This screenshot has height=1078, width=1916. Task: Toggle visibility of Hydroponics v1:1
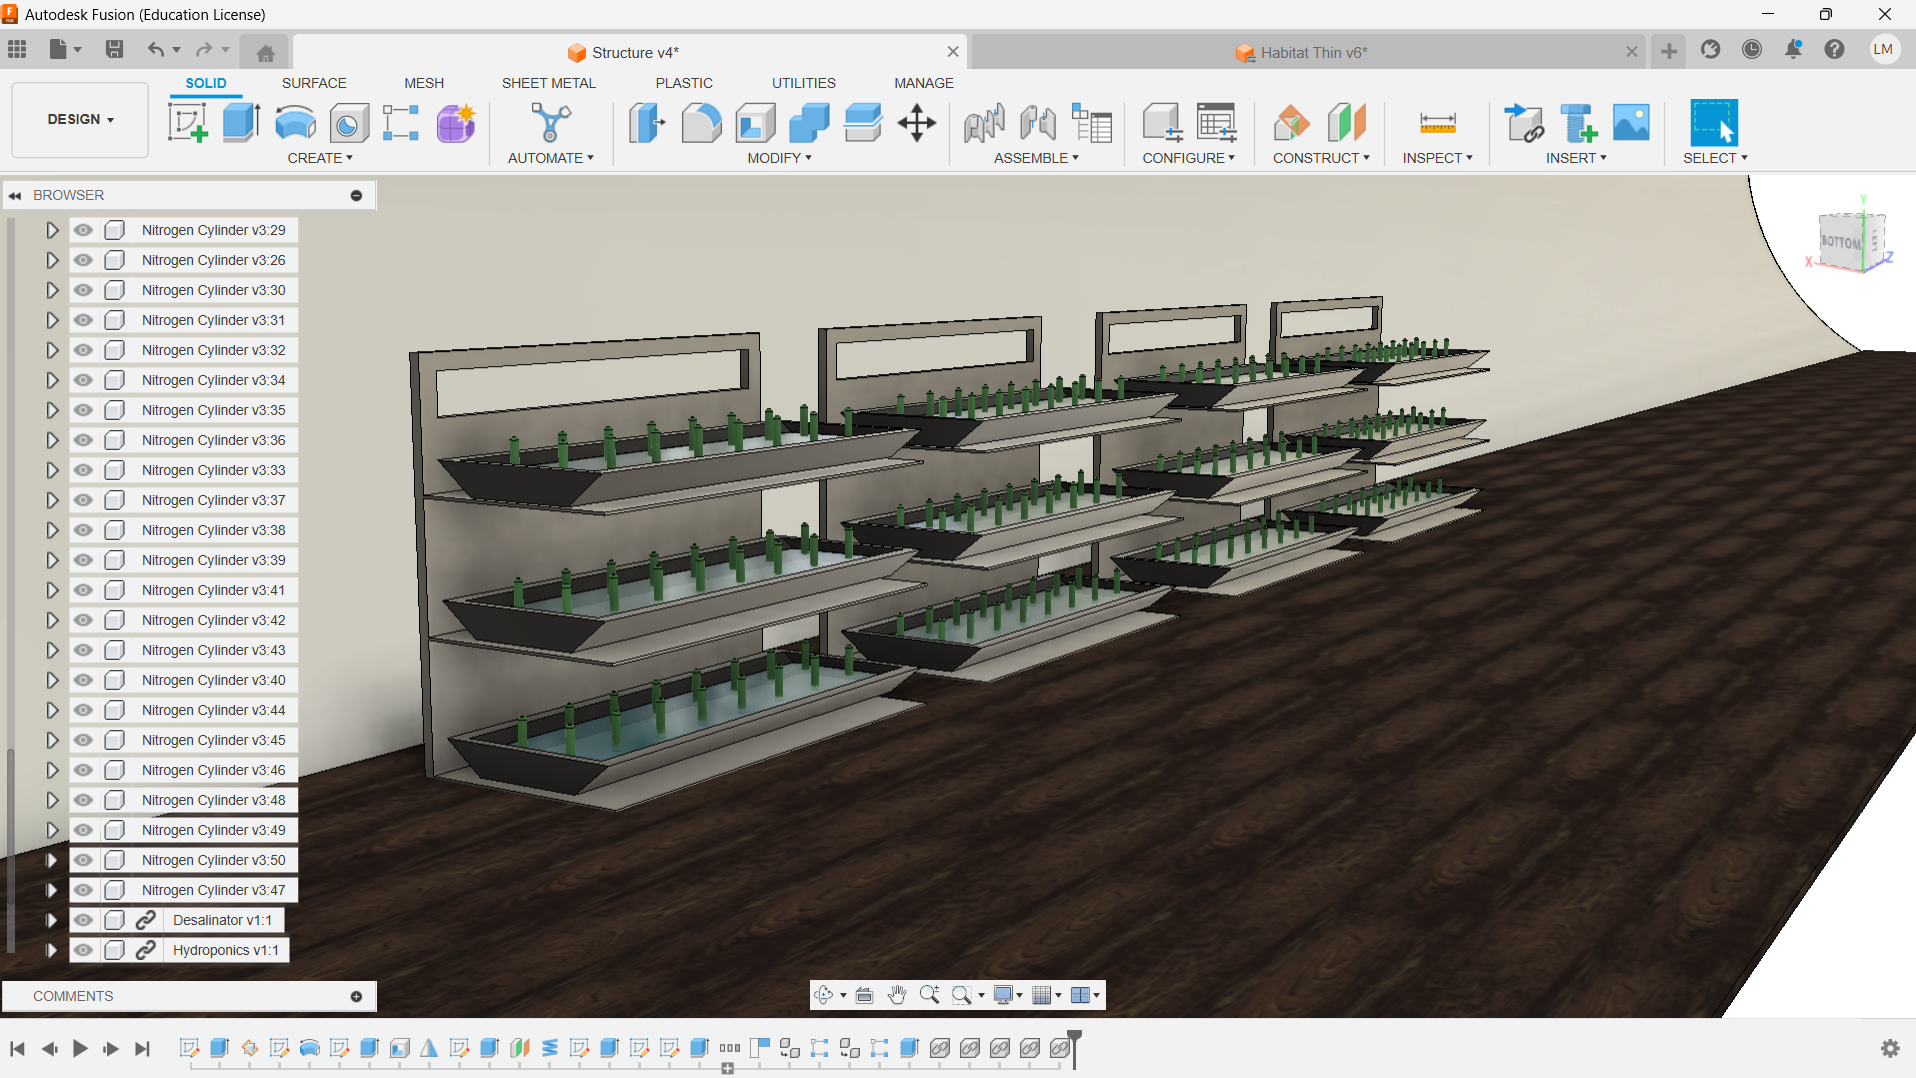coord(83,950)
